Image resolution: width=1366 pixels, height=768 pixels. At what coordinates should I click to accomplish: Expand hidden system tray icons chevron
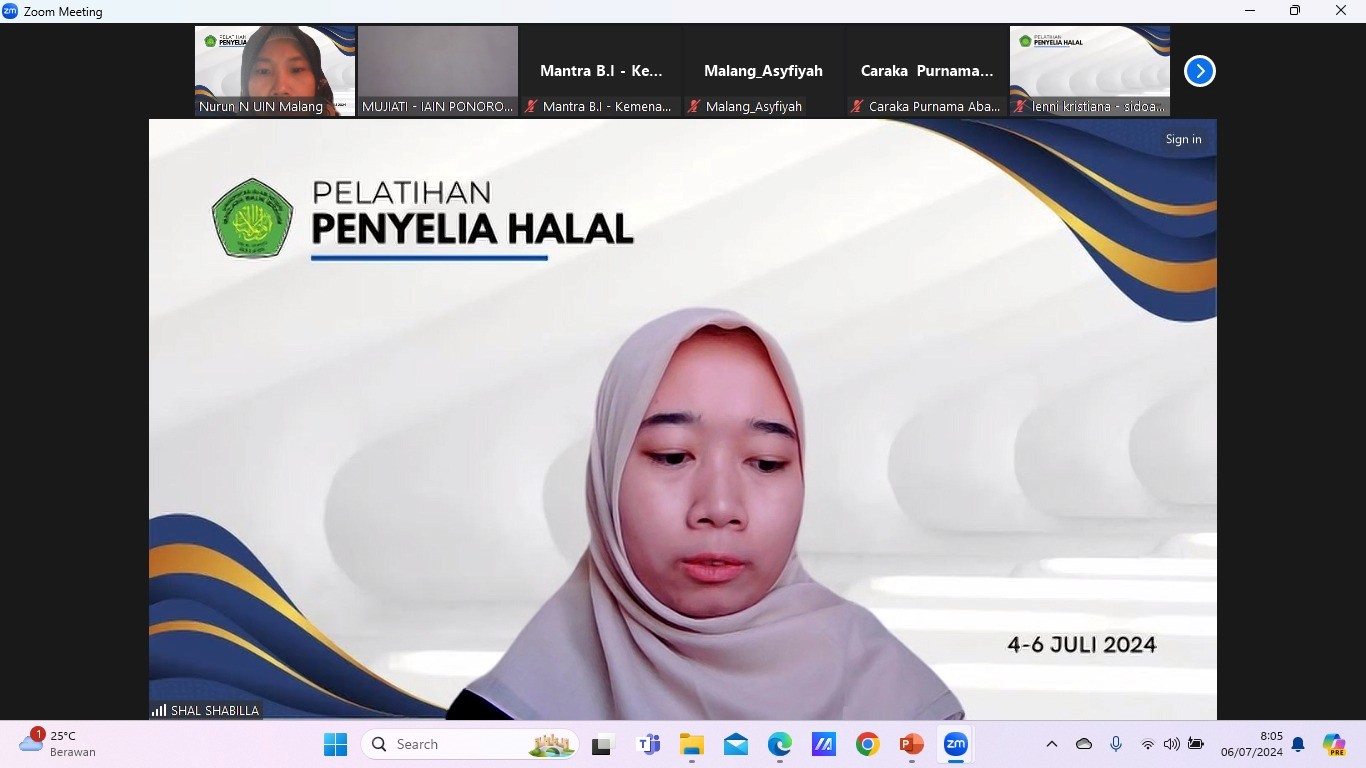tap(1052, 744)
